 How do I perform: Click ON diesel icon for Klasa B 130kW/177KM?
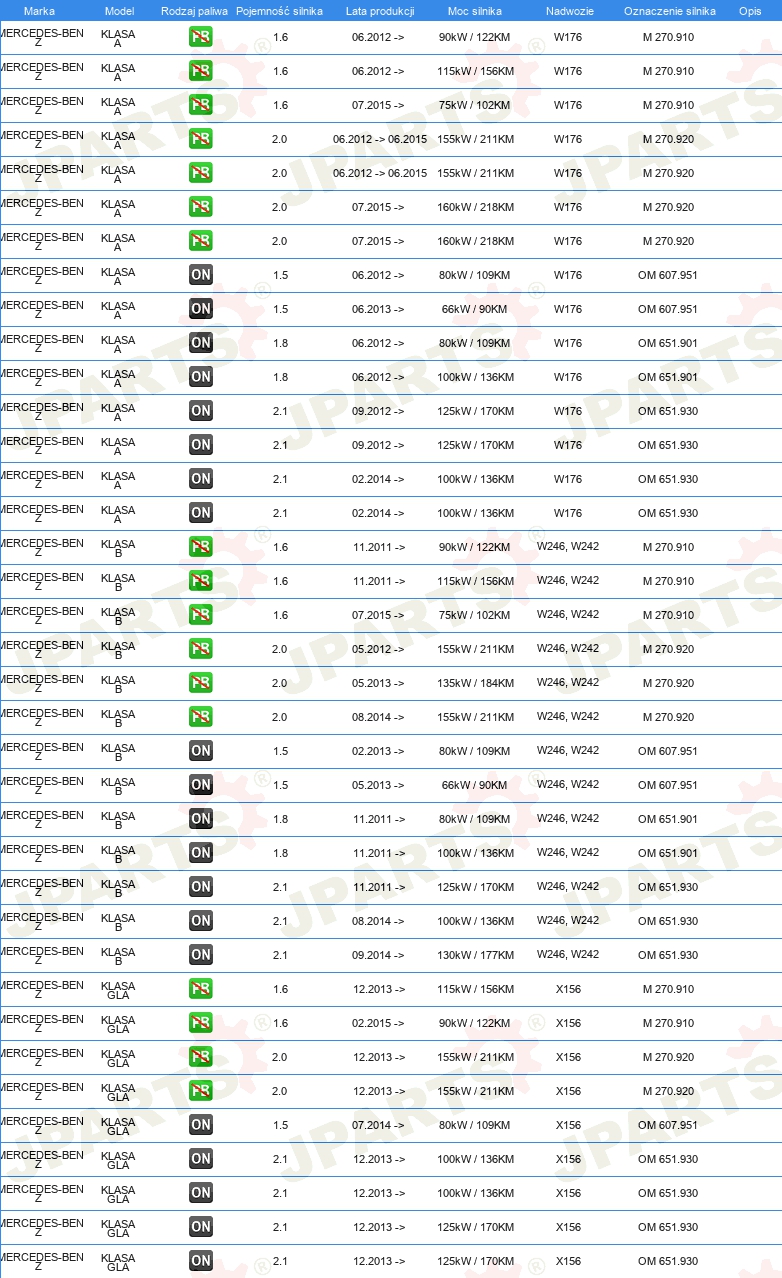(201, 955)
